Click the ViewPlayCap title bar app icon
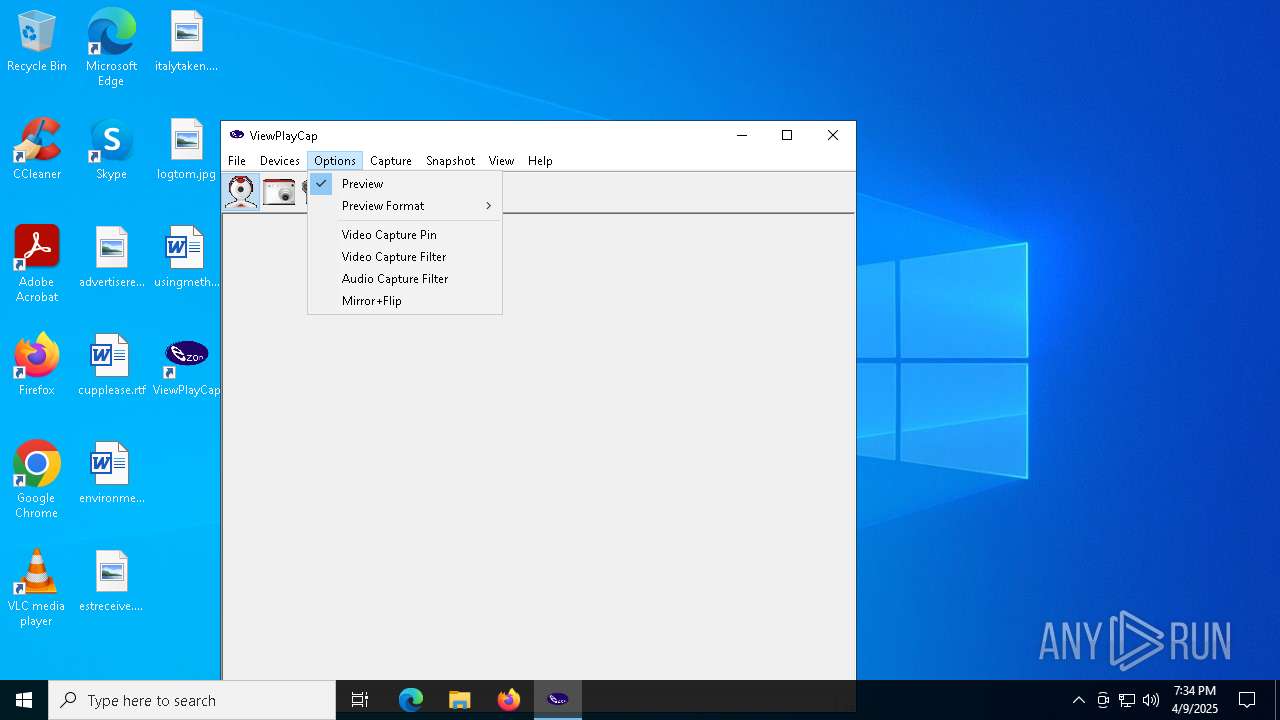Image resolution: width=1280 pixels, height=720 pixels. click(x=237, y=135)
